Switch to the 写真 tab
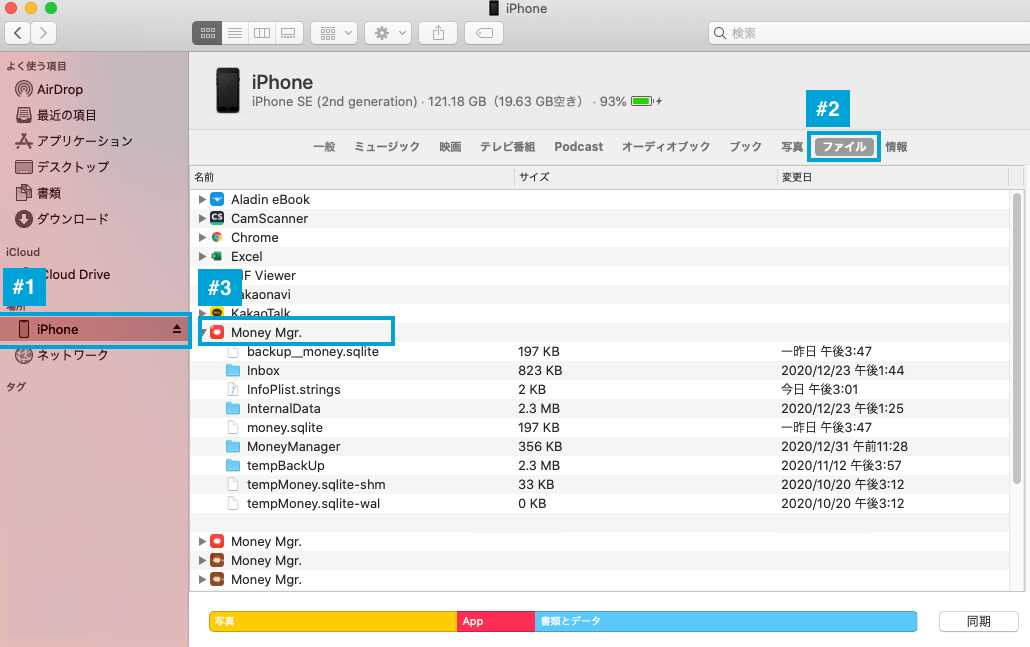This screenshot has height=647, width=1030. point(792,147)
